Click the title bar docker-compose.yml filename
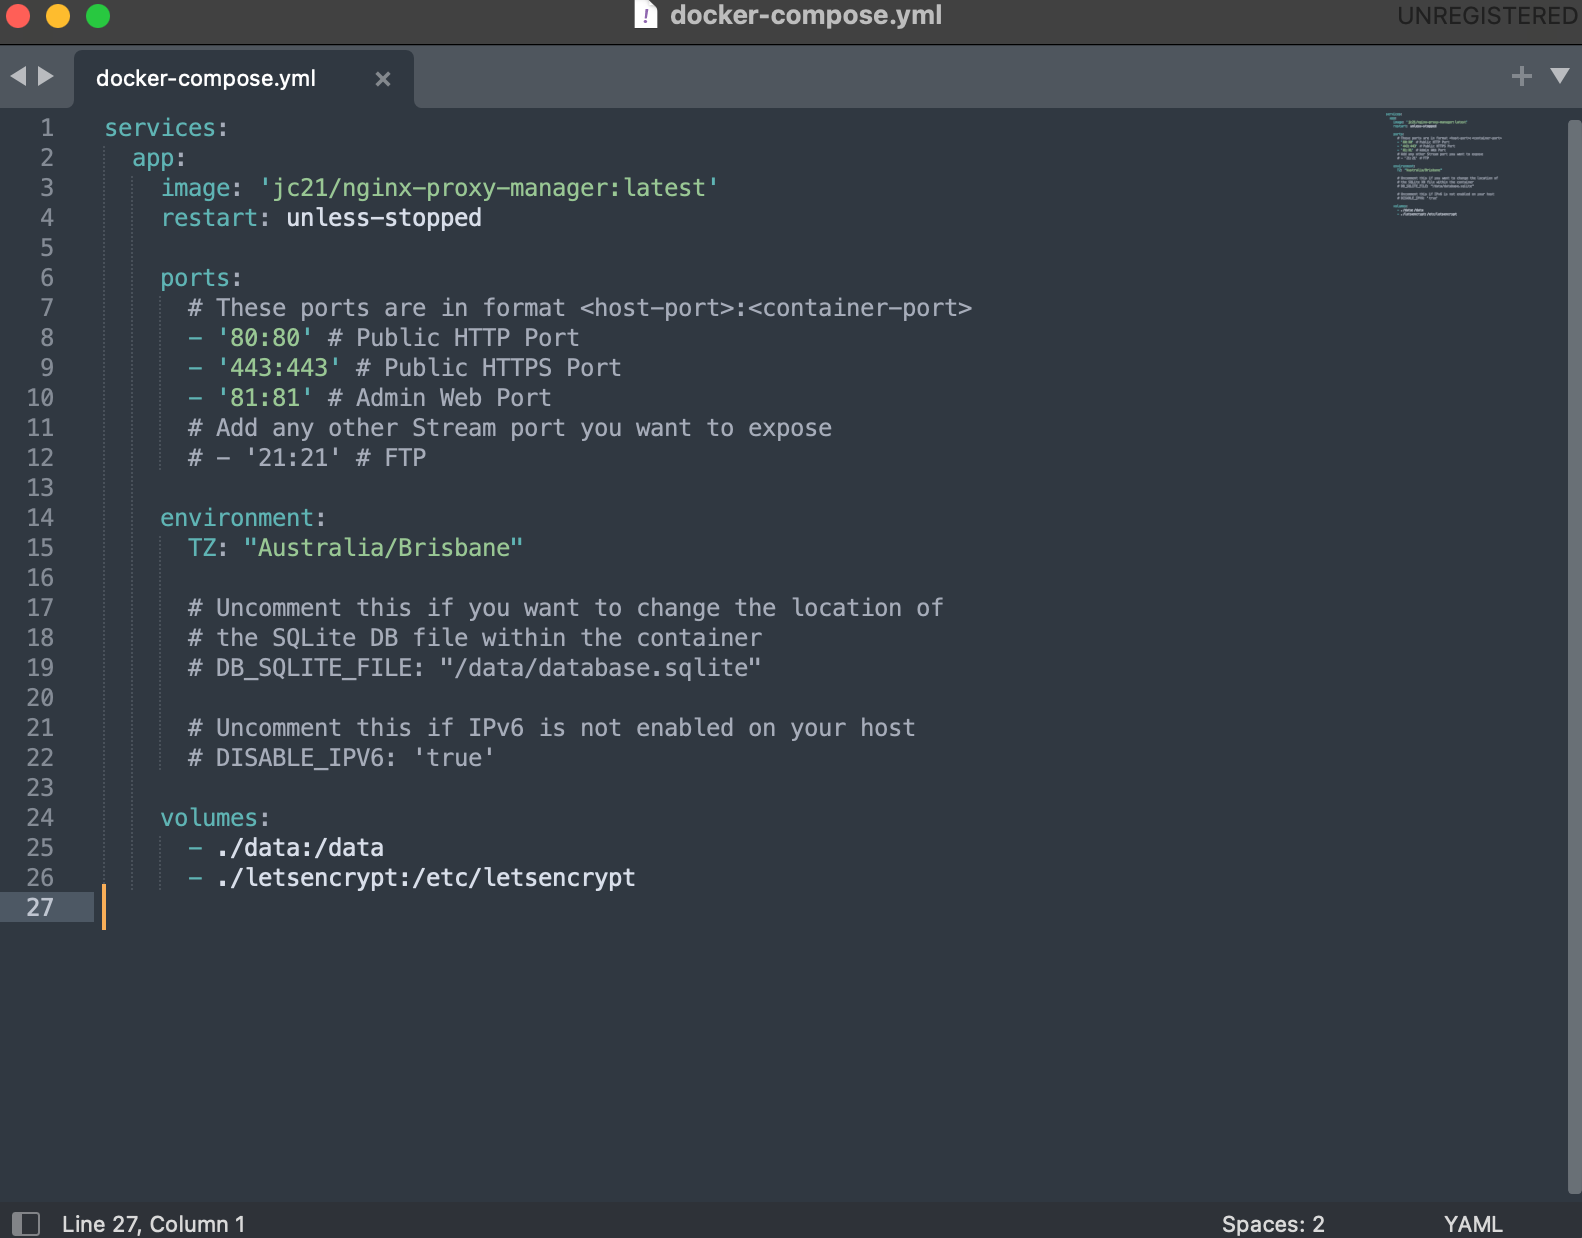The height and width of the screenshot is (1238, 1582). pos(806,15)
